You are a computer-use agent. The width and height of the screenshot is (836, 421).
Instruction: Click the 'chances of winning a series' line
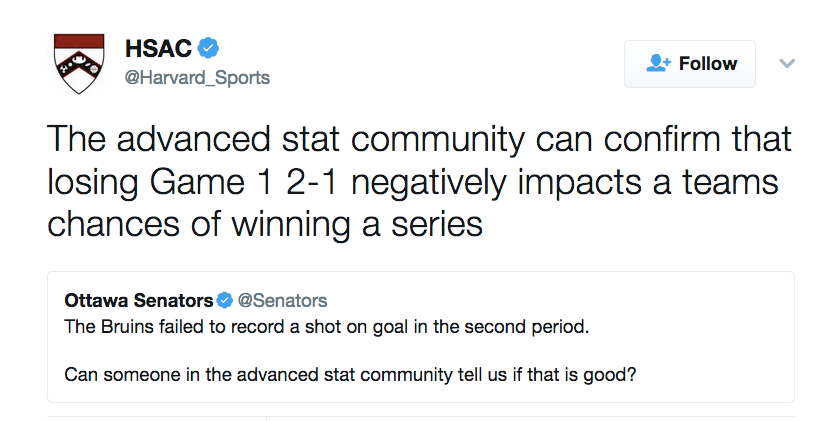pyautogui.click(x=265, y=224)
